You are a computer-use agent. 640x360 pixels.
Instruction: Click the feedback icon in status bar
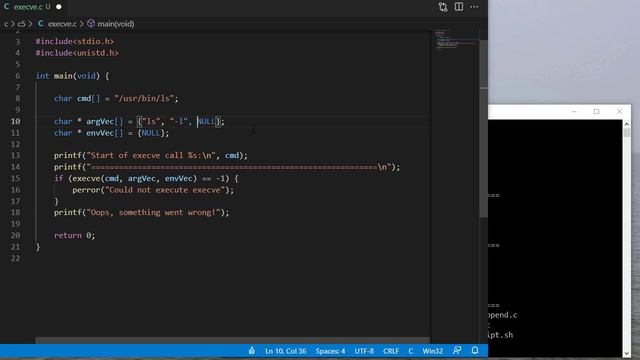pyautogui.click(x=457, y=351)
